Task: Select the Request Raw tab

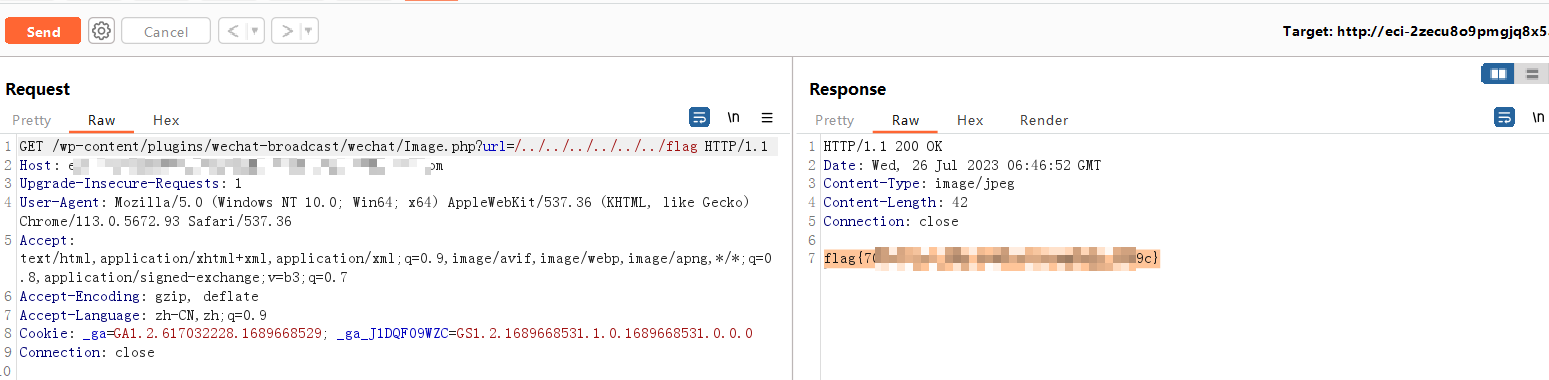Action: (x=101, y=120)
